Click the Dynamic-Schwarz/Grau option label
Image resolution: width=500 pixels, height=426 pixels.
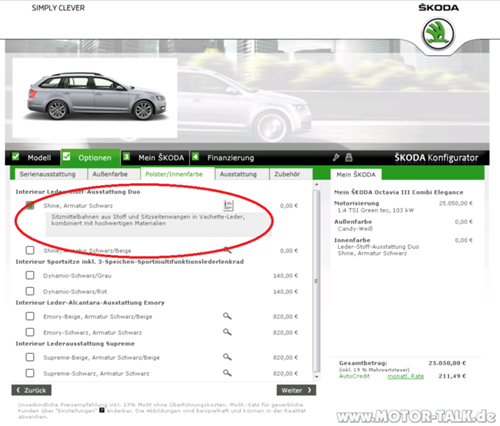(x=77, y=276)
